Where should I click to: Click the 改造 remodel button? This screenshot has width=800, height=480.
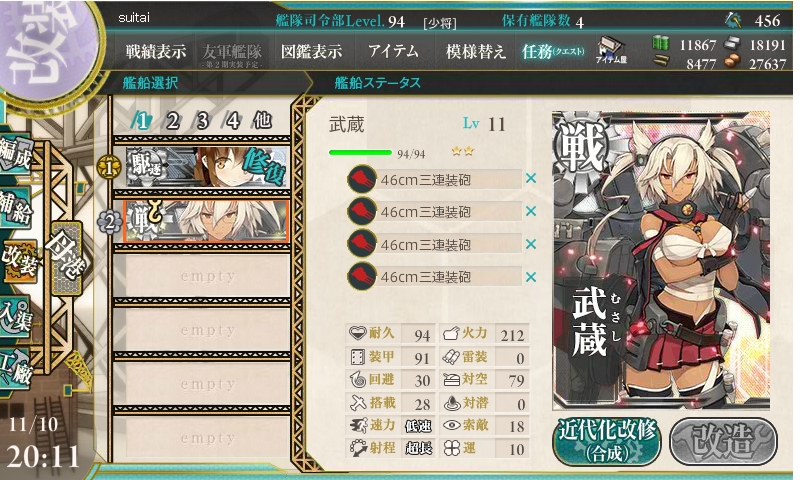(723, 440)
